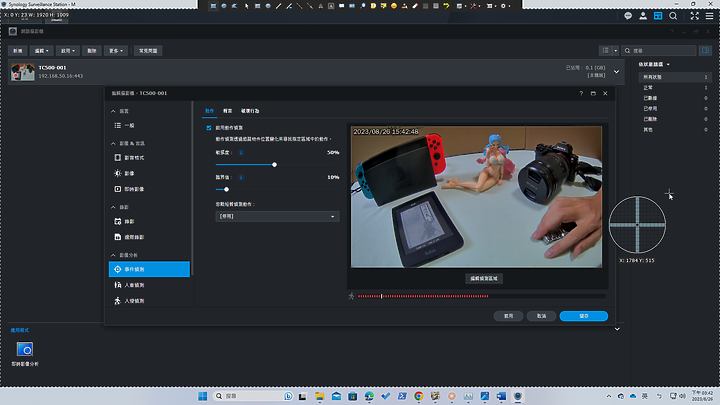Open the image settings item with brightness icon

coord(149,173)
